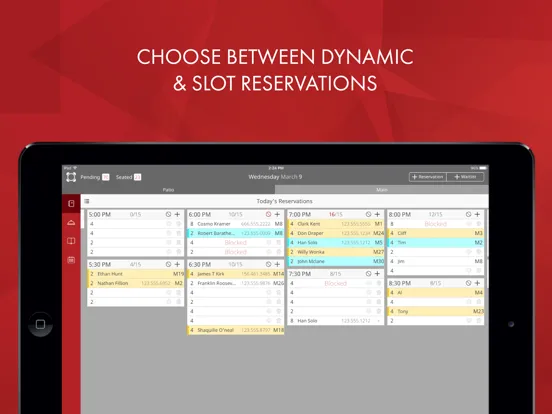The width and height of the screenshot is (552, 414).
Task: Open the James T Kirk reservation
Action: coord(236,274)
